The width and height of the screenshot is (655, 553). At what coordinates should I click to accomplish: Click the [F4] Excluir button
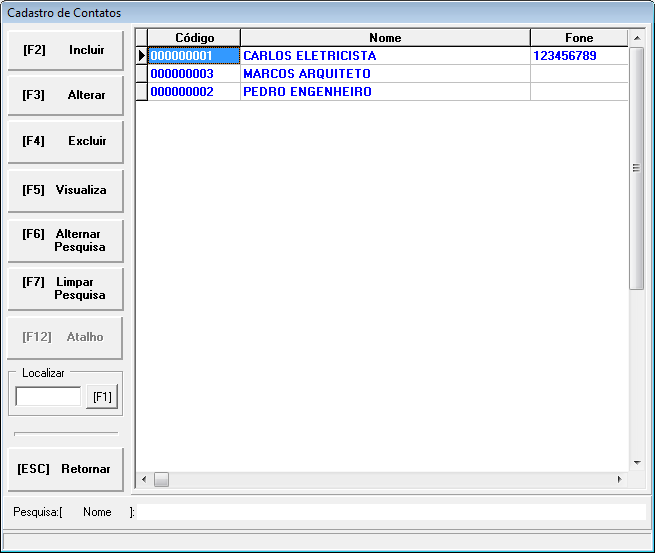click(x=65, y=142)
